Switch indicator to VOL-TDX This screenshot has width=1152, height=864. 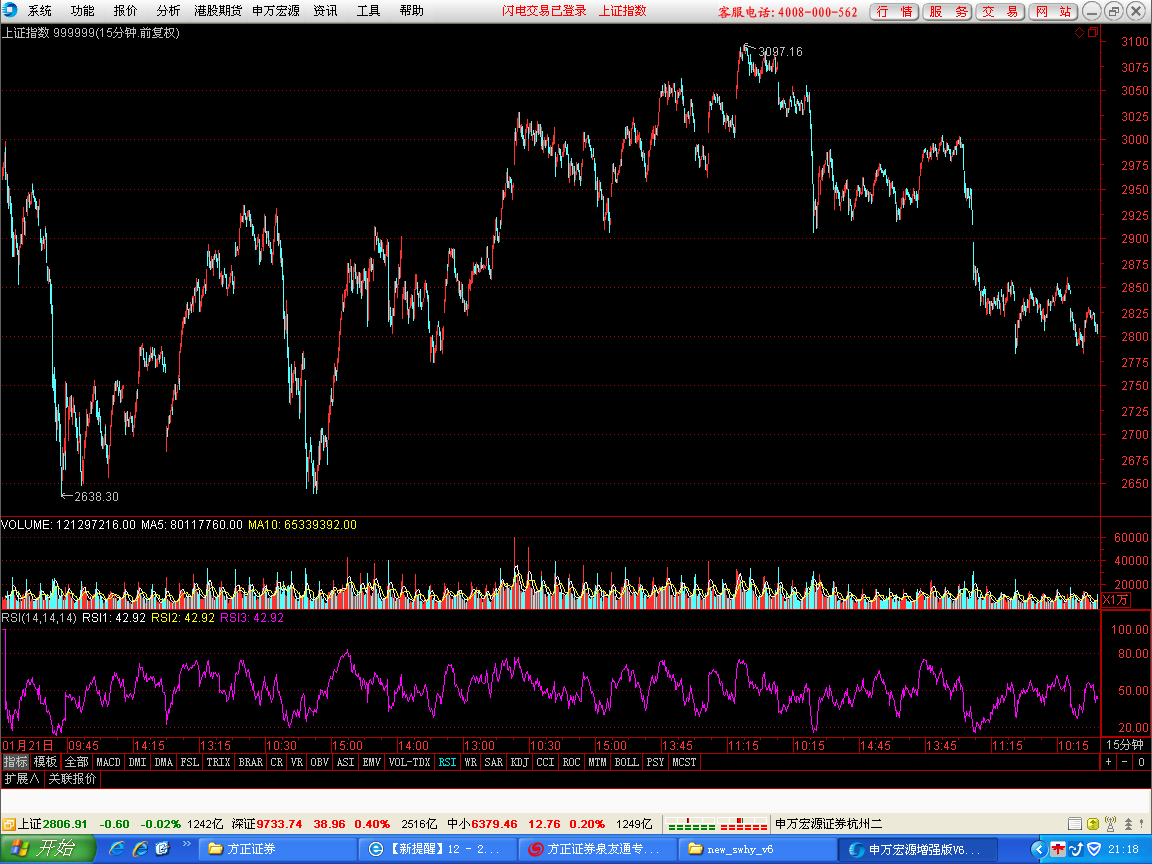click(x=409, y=762)
